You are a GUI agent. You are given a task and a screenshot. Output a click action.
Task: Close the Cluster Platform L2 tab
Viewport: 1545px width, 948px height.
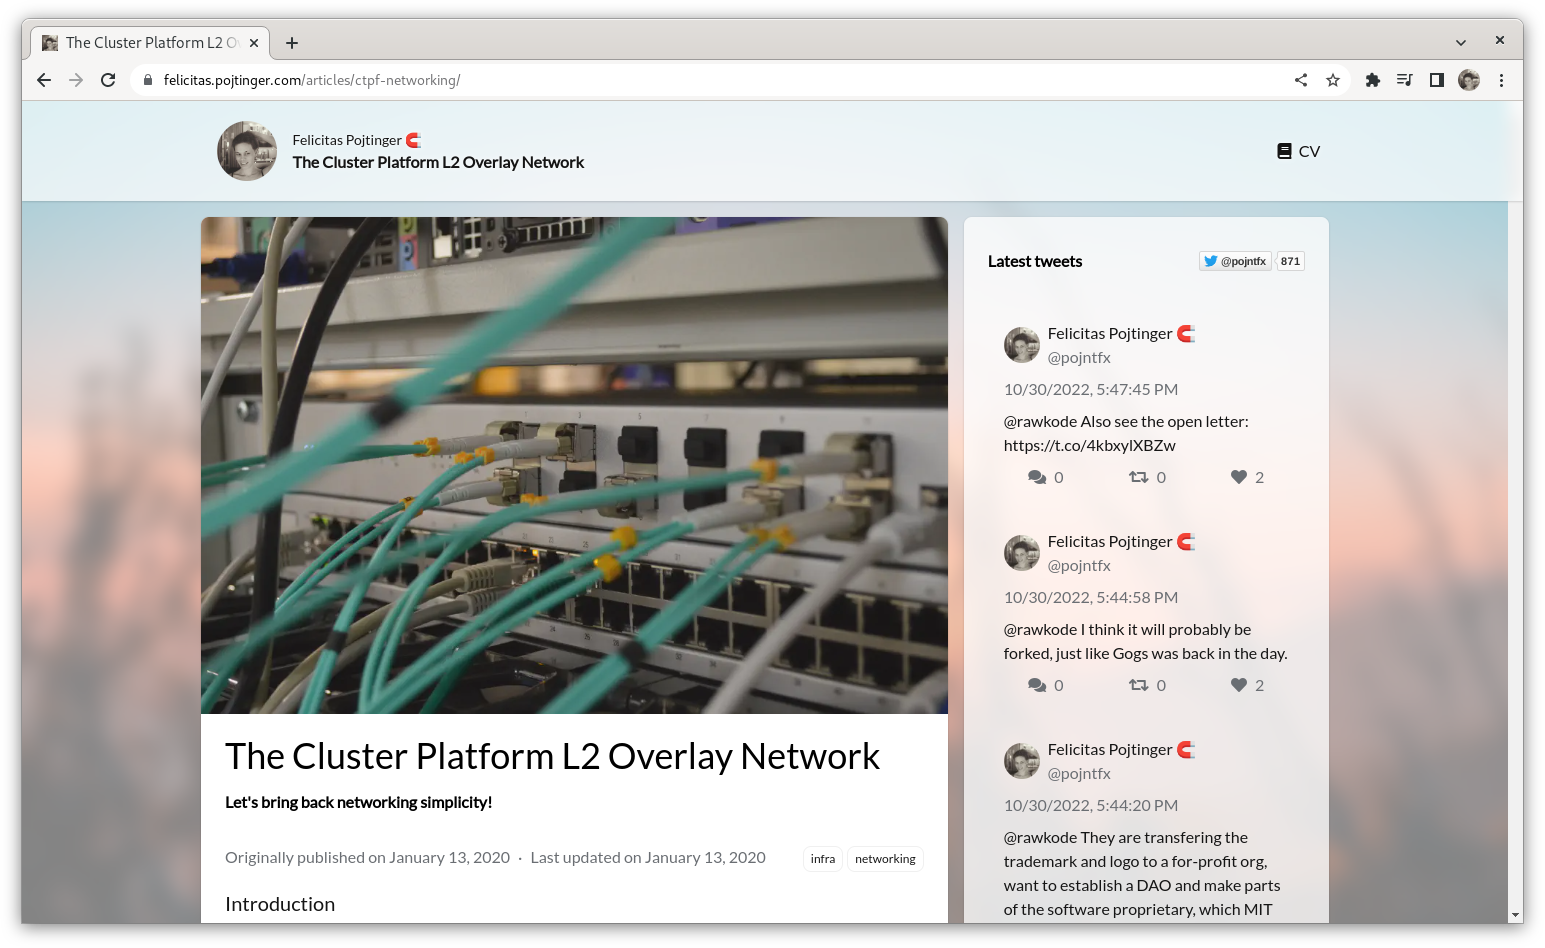point(254,43)
